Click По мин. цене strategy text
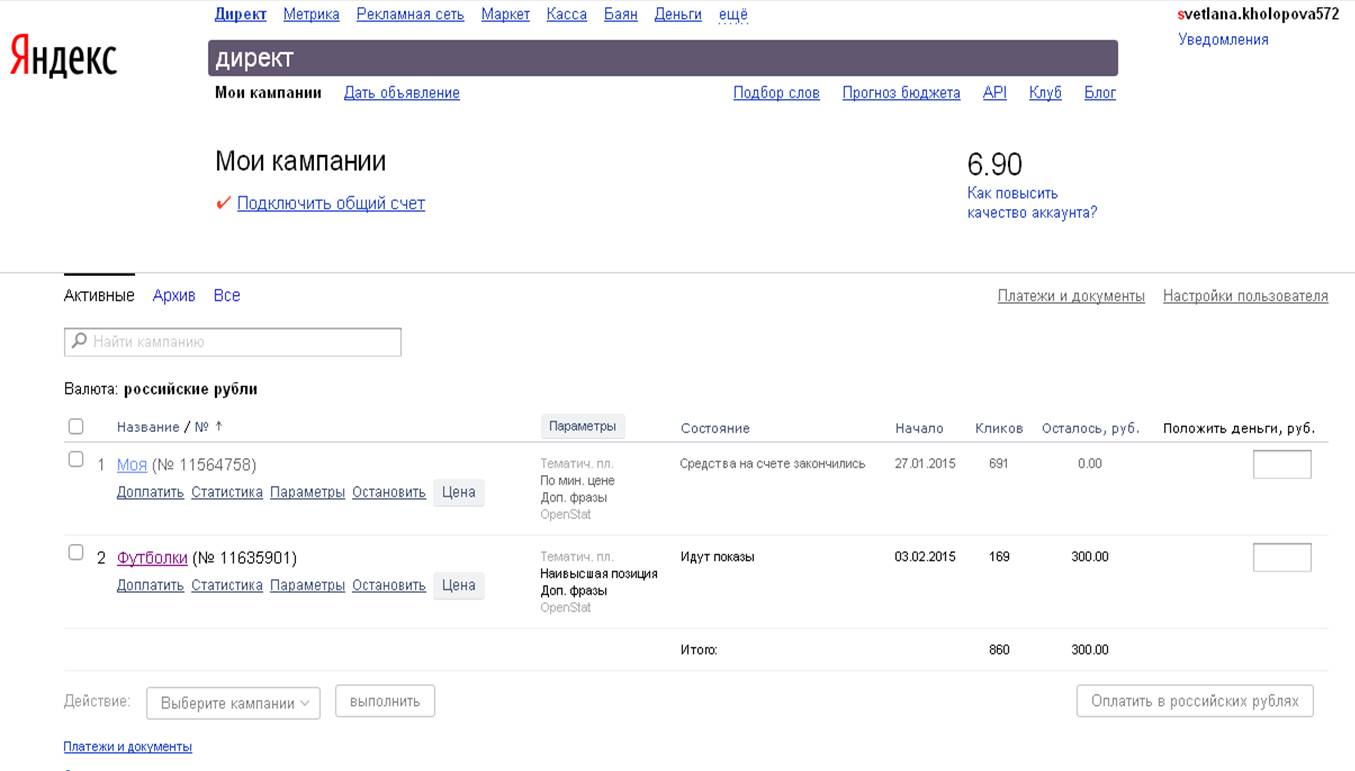Screen dimensions: 1355x771 click(x=577, y=481)
